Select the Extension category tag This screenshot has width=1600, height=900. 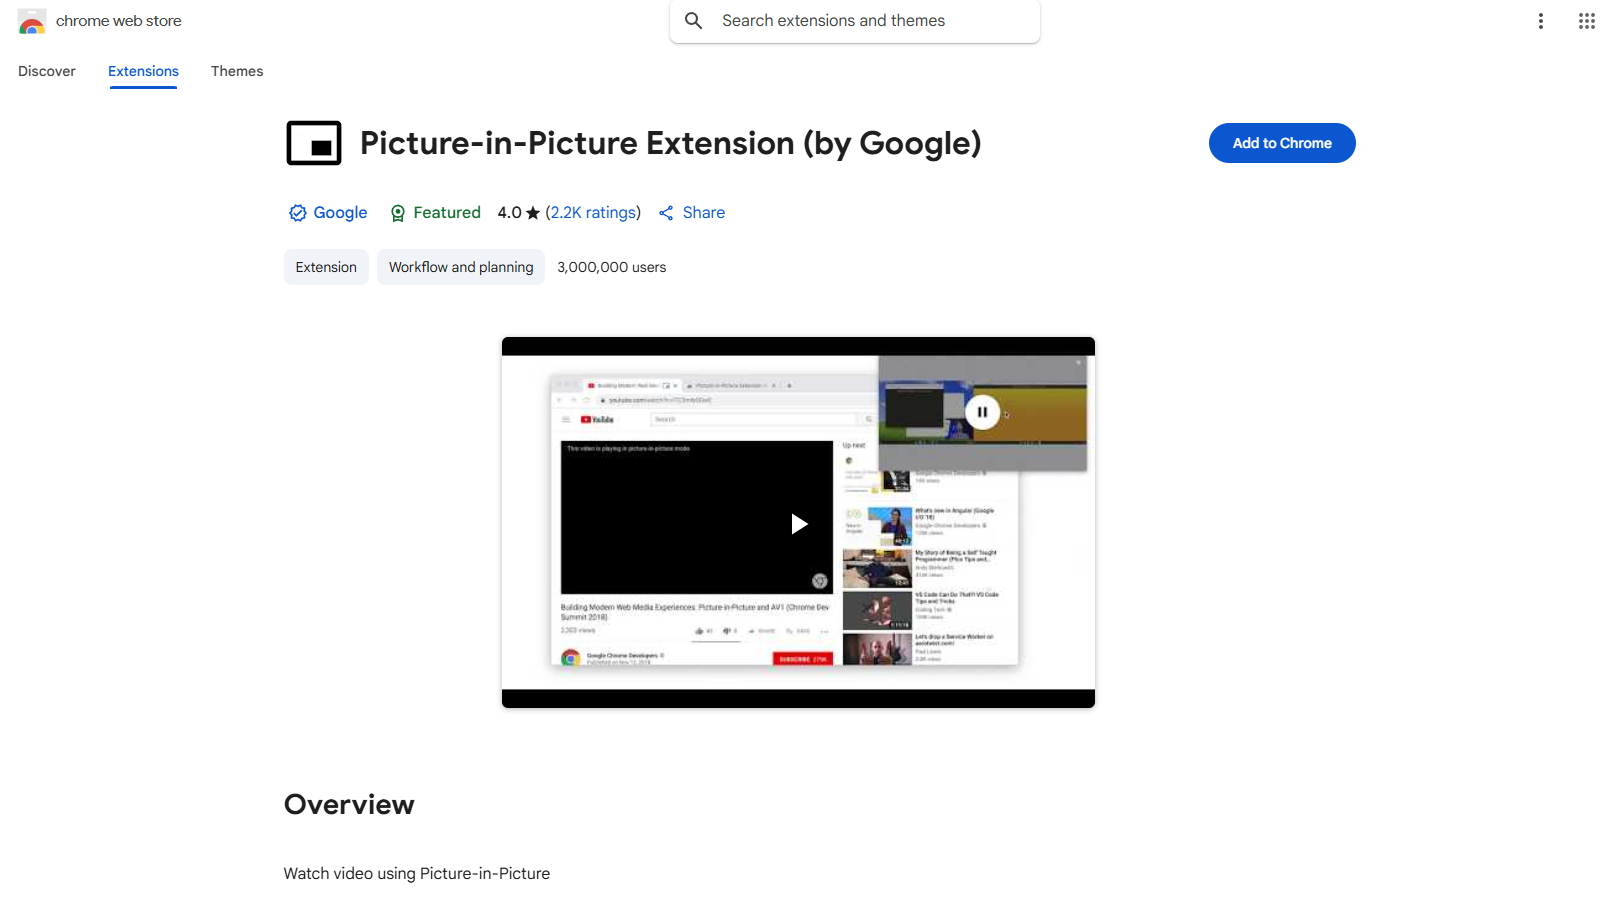point(325,267)
